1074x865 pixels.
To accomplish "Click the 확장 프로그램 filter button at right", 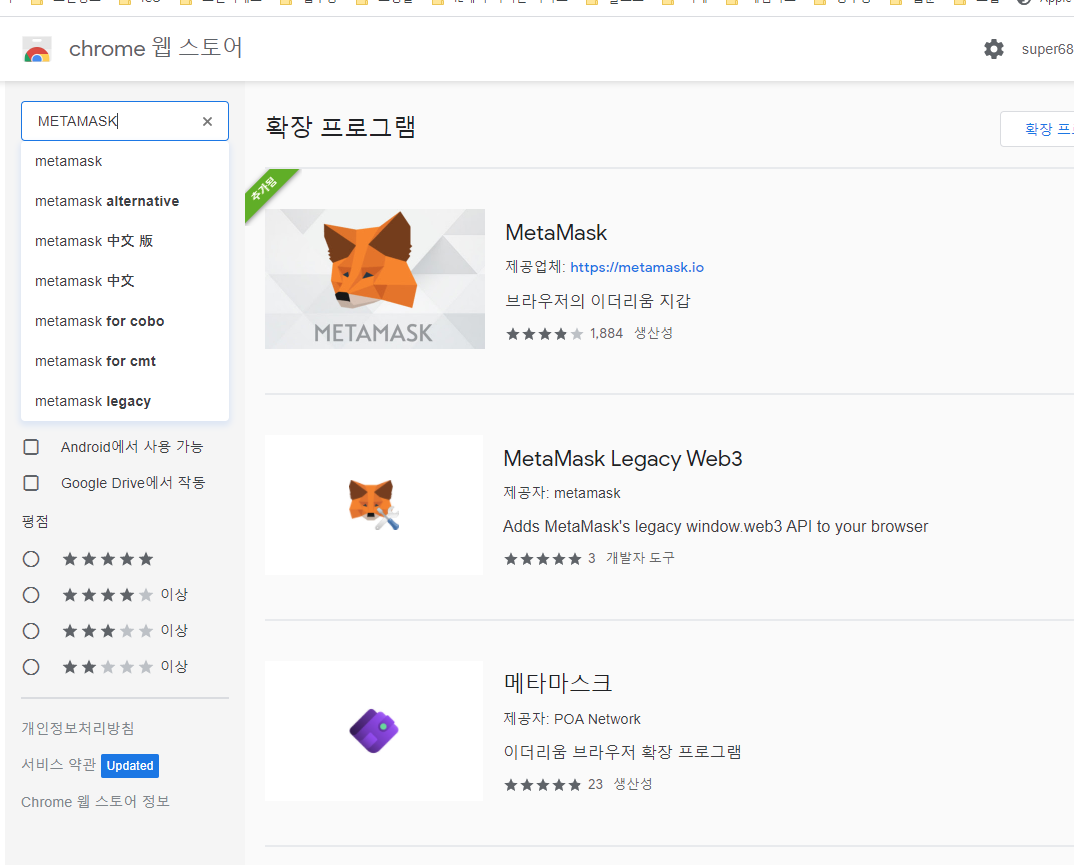I will click(1037, 129).
